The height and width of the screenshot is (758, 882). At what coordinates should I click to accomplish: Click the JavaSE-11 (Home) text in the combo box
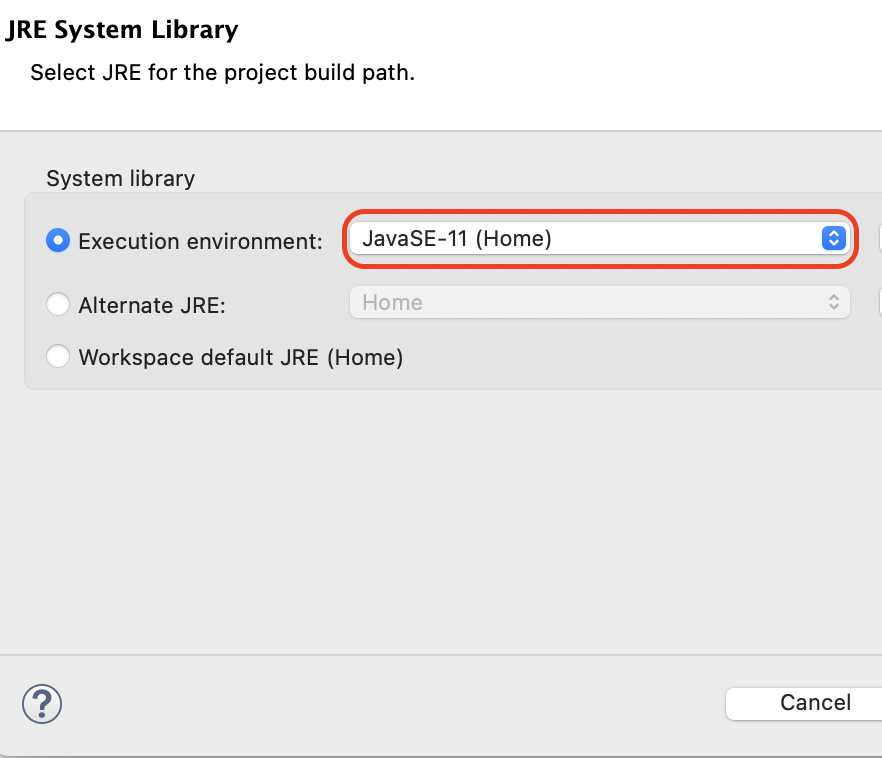click(x=457, y=238)
